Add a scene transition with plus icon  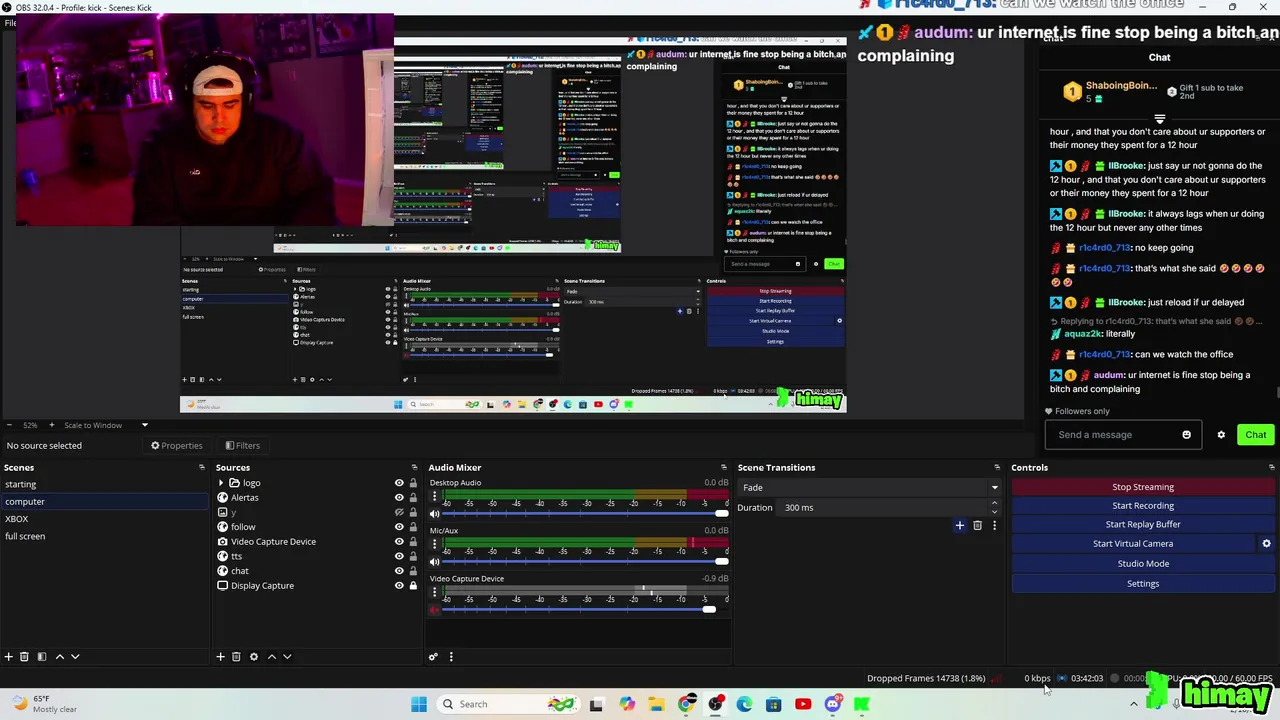[x=960, y=525]
